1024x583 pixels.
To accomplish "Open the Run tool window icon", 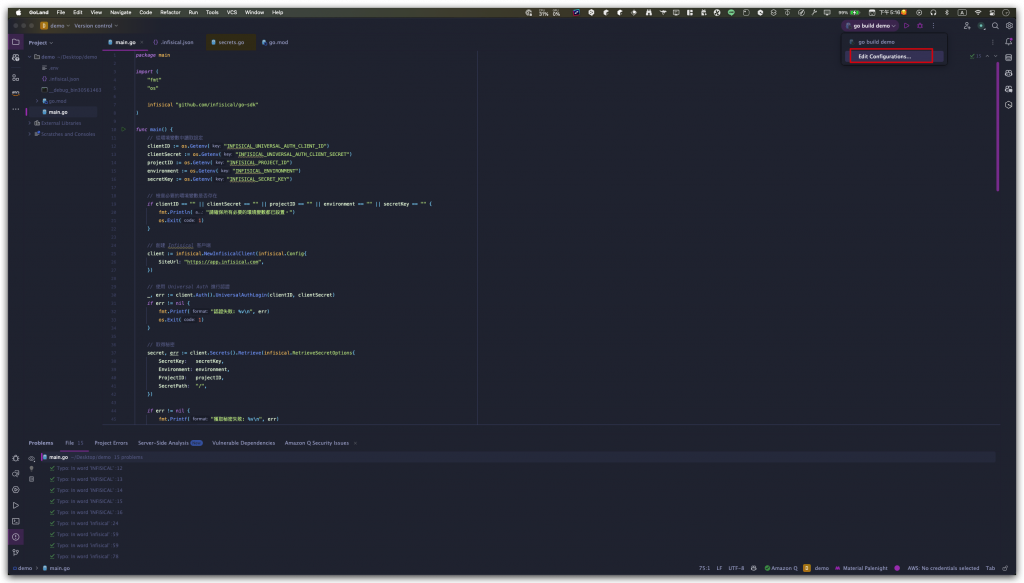I will [16, 505].
